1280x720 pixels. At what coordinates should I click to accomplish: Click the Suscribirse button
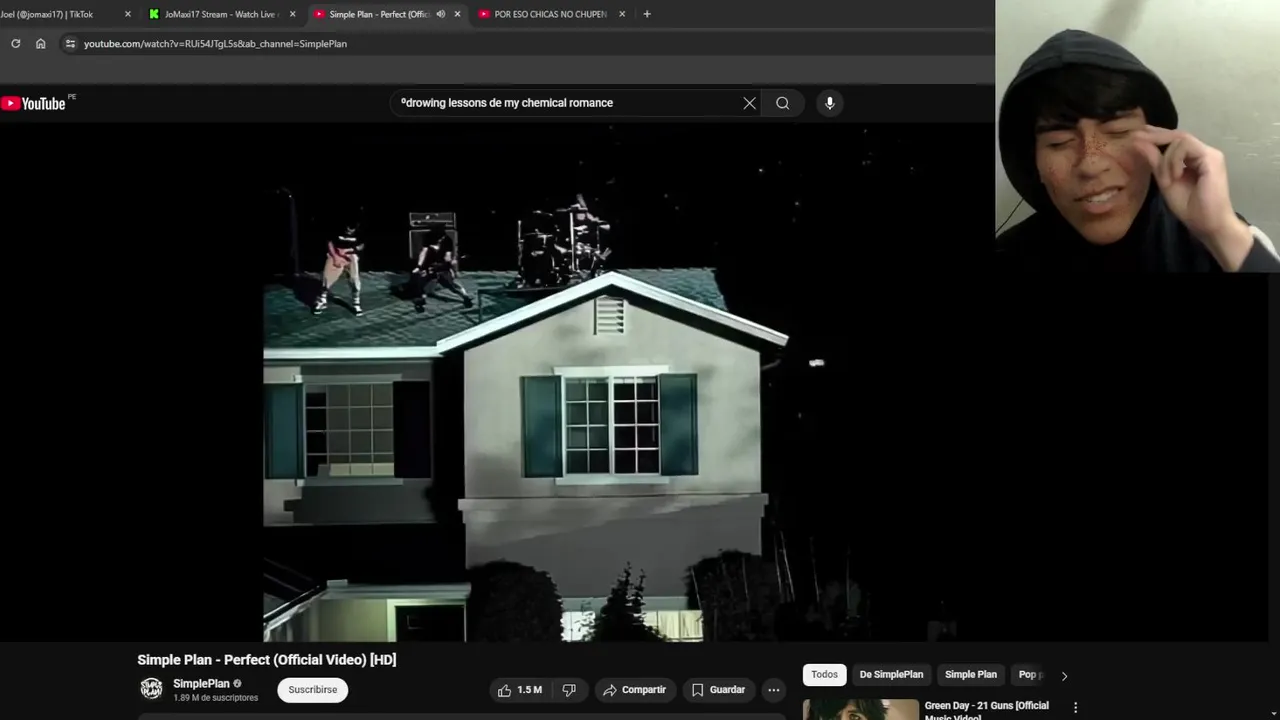pos(313,690)
